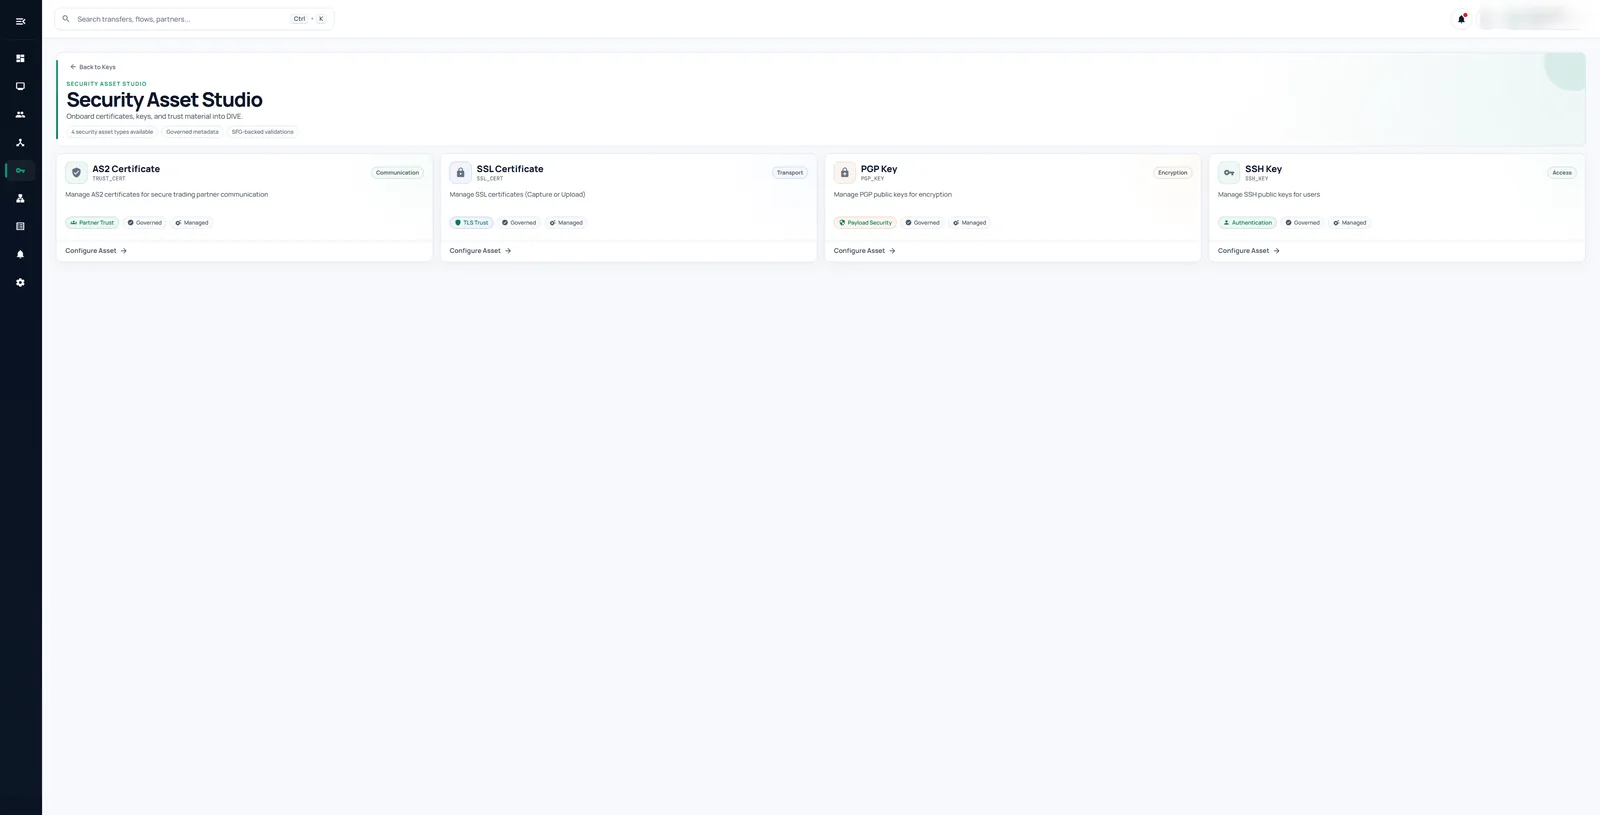Click the PGP_KEY code label
The height and width of the screenshot is (815, 1600).
click(x=872, y=179)
